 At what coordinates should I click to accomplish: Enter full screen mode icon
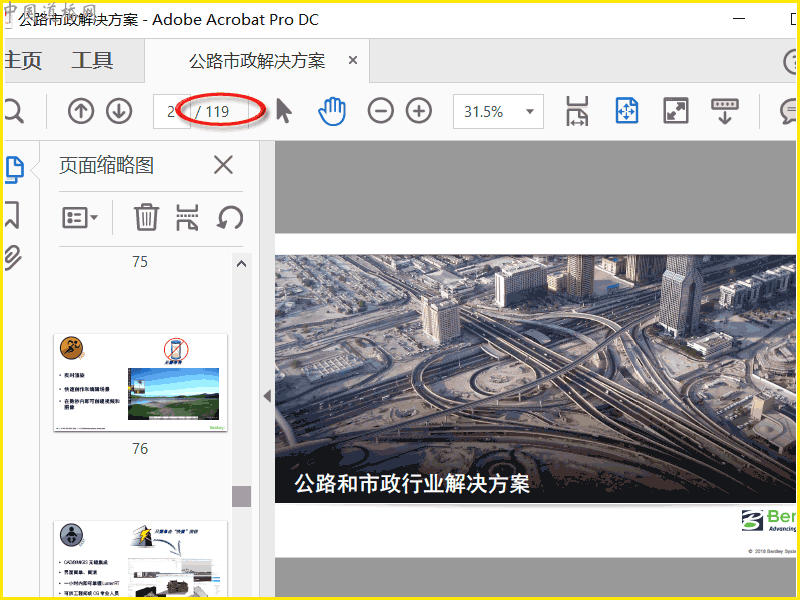click(x=676, y=111)
